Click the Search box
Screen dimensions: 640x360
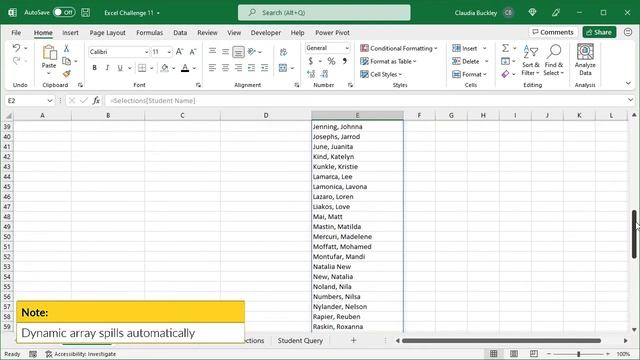tap(324, 13)
